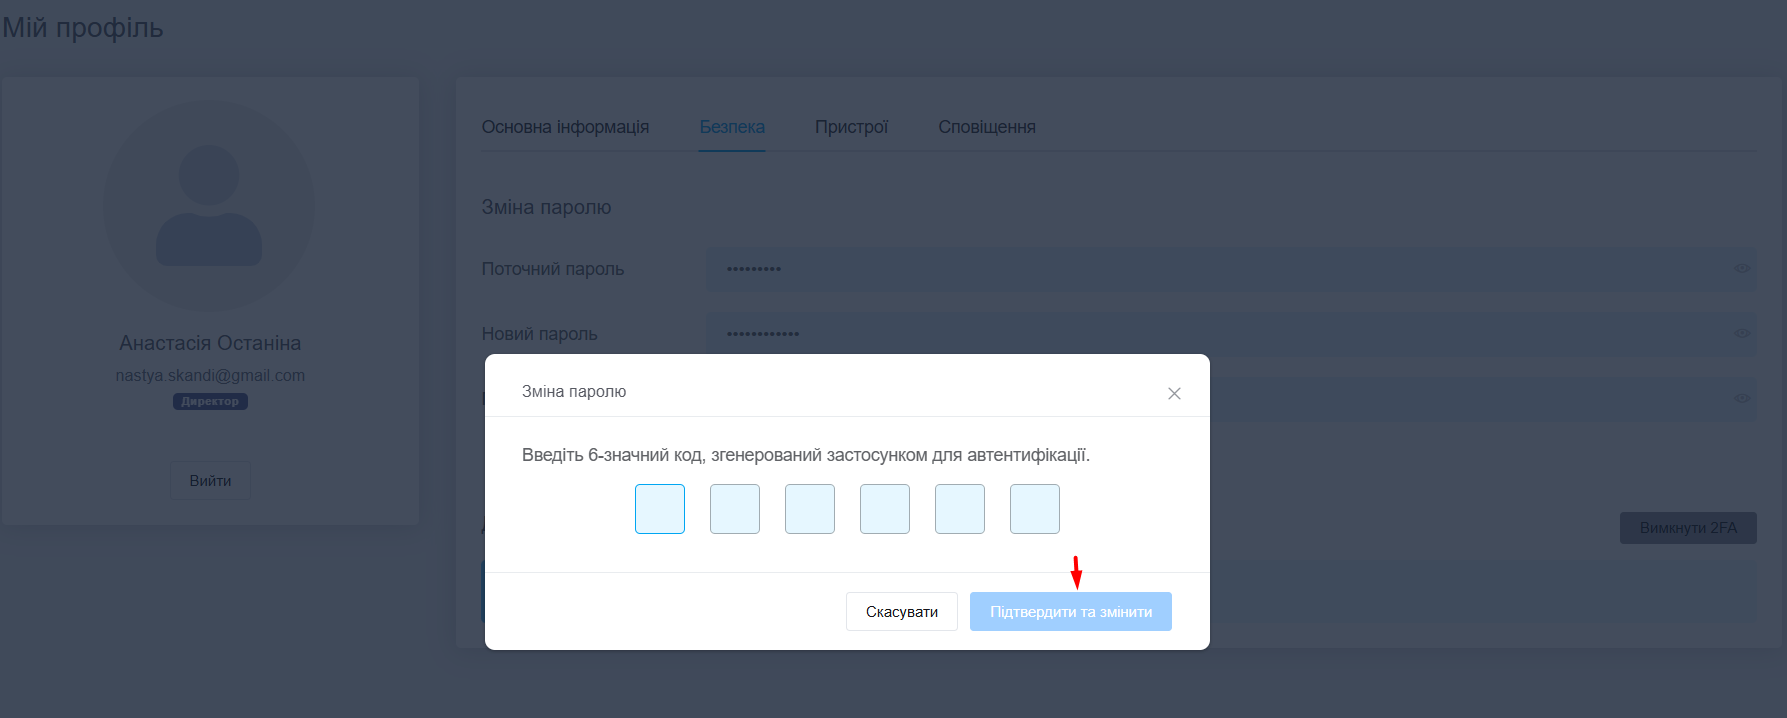Select the third digit code box
The width and height of the screenshot is (1787, 718).
tap(810, 509)
